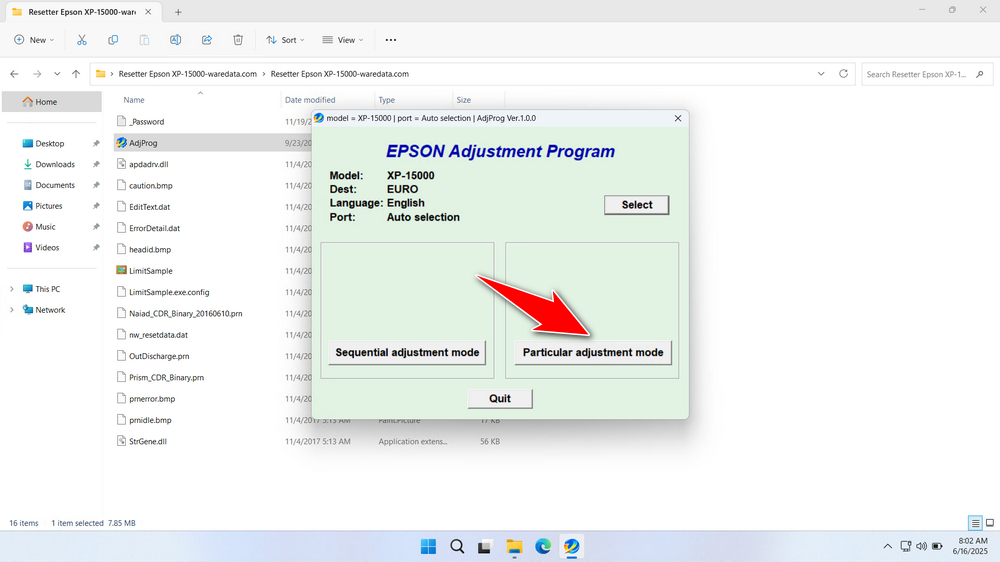Screen dimensions: 1000x562
Task: Open Music in navigation pane
Action: (45, 226)
